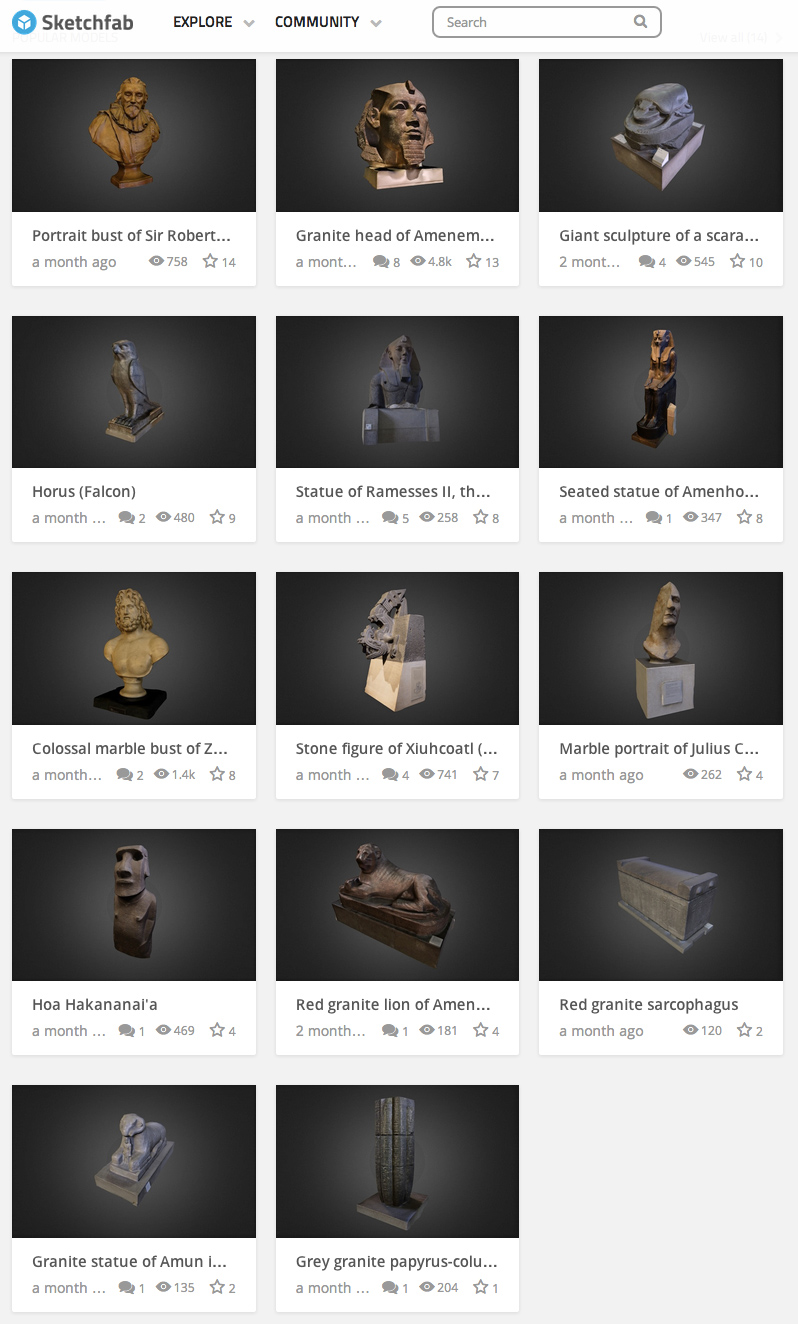Star the Red granite sarcophagus model

(x=745, y=1030)
